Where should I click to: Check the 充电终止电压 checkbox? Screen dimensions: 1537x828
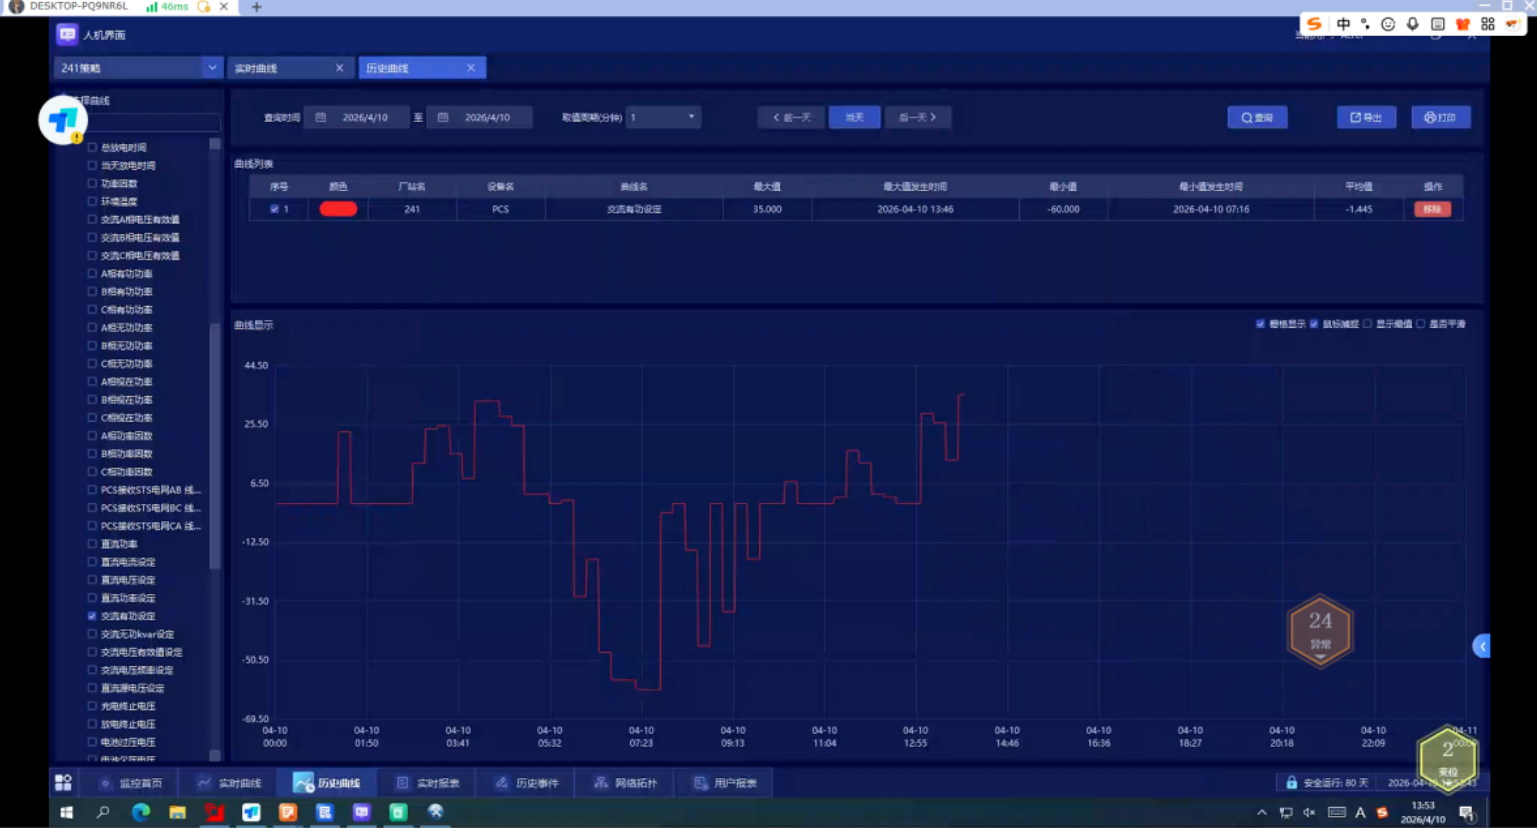[x=92, y=706]
